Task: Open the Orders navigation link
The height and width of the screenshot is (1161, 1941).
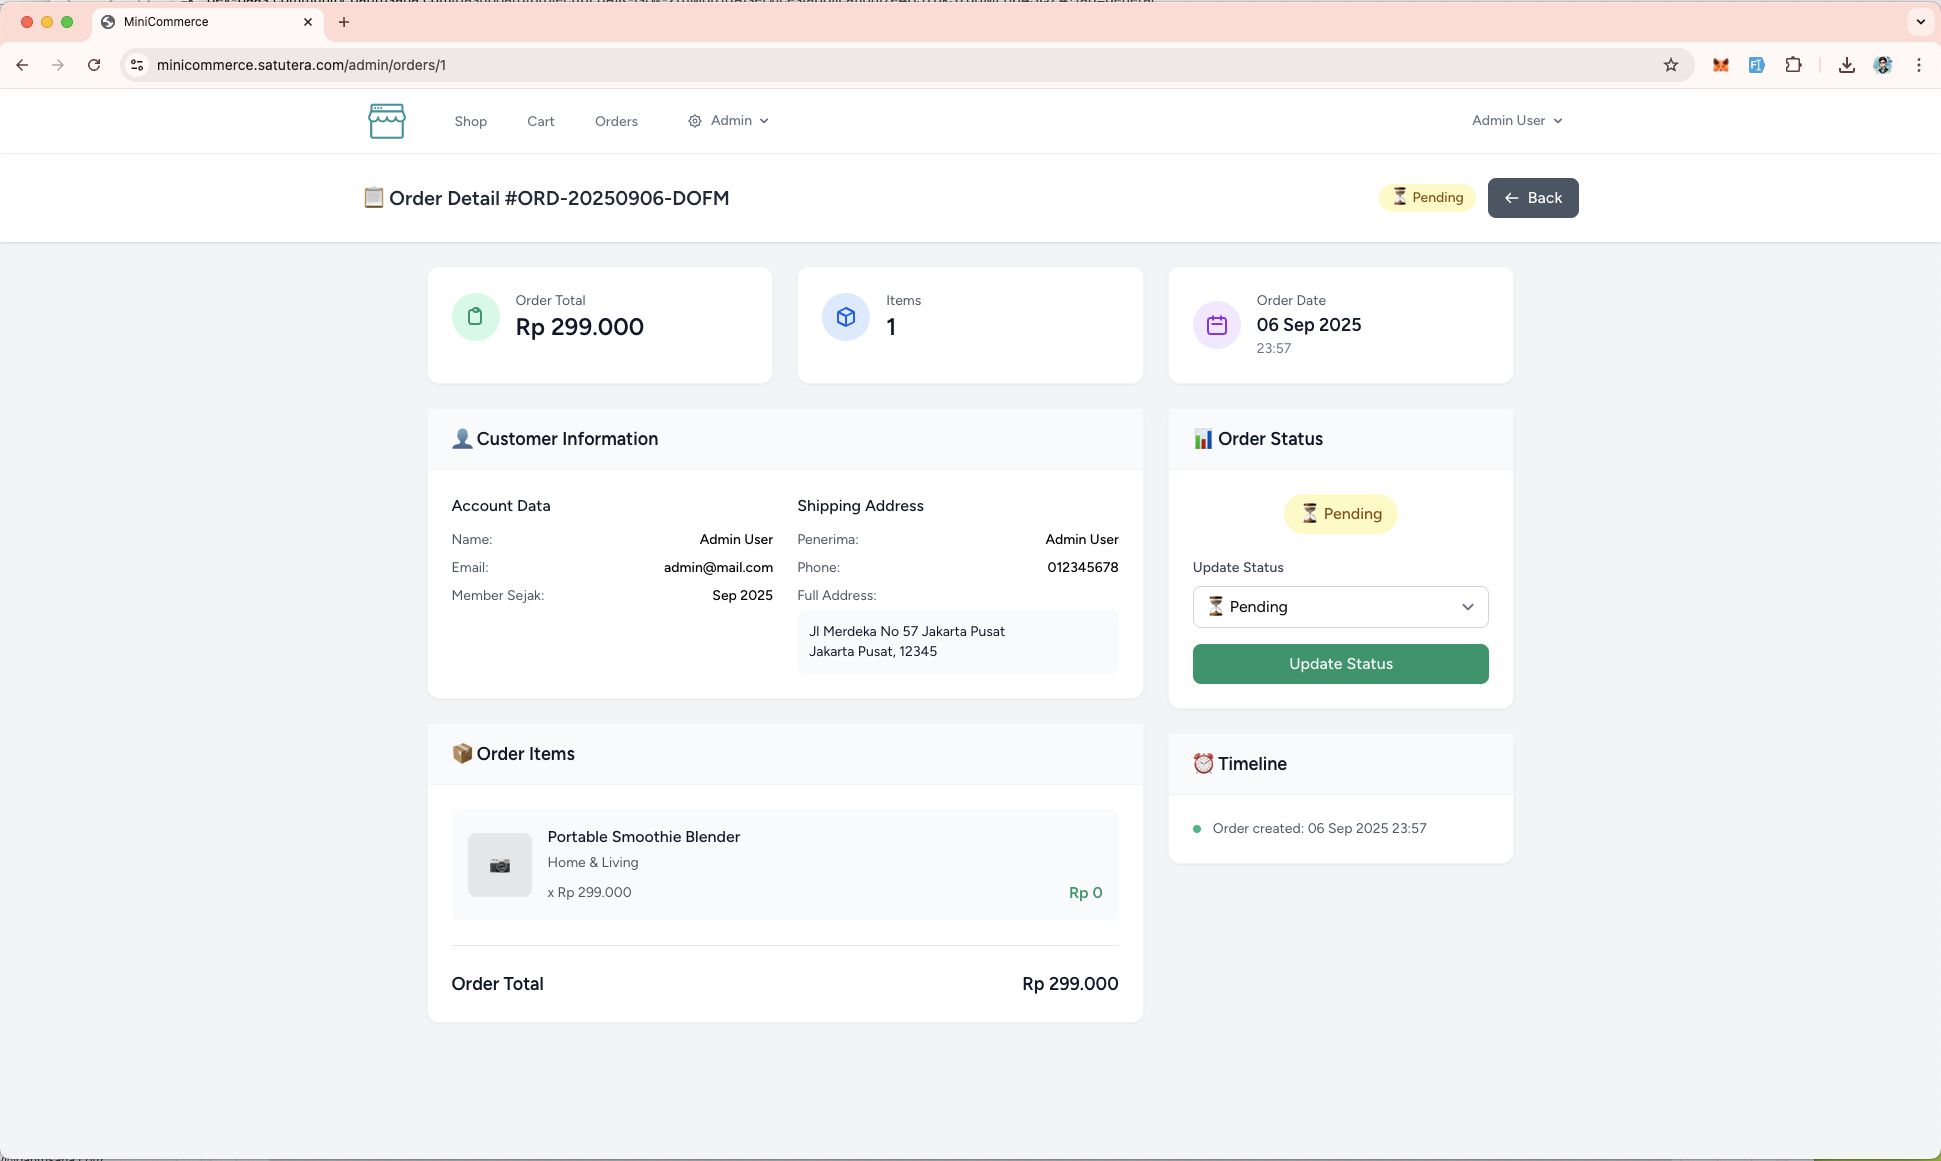Action: pyautogui.click(x=616, y=121)
